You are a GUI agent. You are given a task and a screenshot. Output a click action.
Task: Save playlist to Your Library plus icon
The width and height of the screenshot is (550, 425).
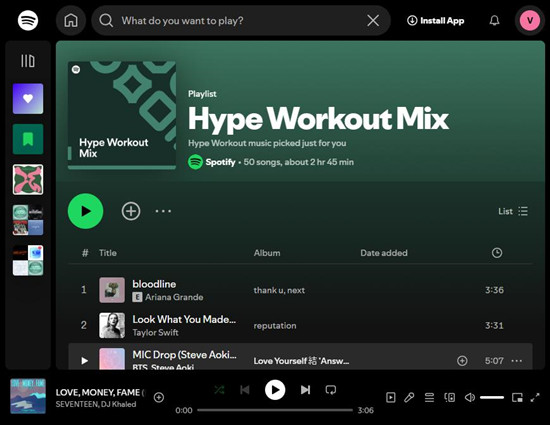pyautogui.click(x=131, y=211)
